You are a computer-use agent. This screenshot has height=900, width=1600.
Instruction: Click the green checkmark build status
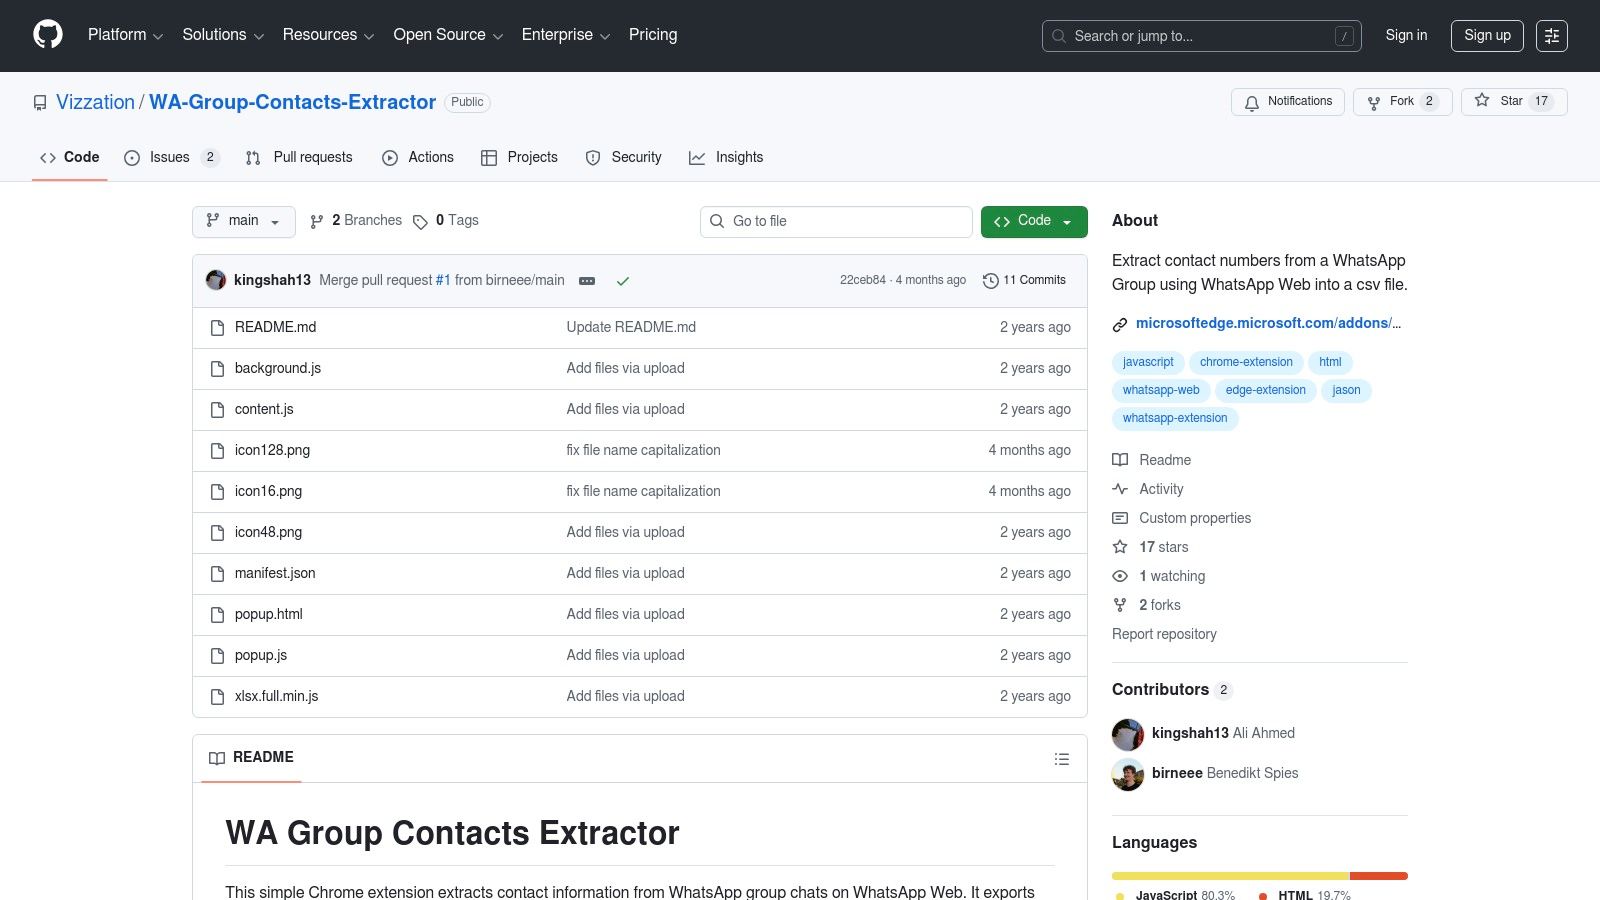point(623,281)
